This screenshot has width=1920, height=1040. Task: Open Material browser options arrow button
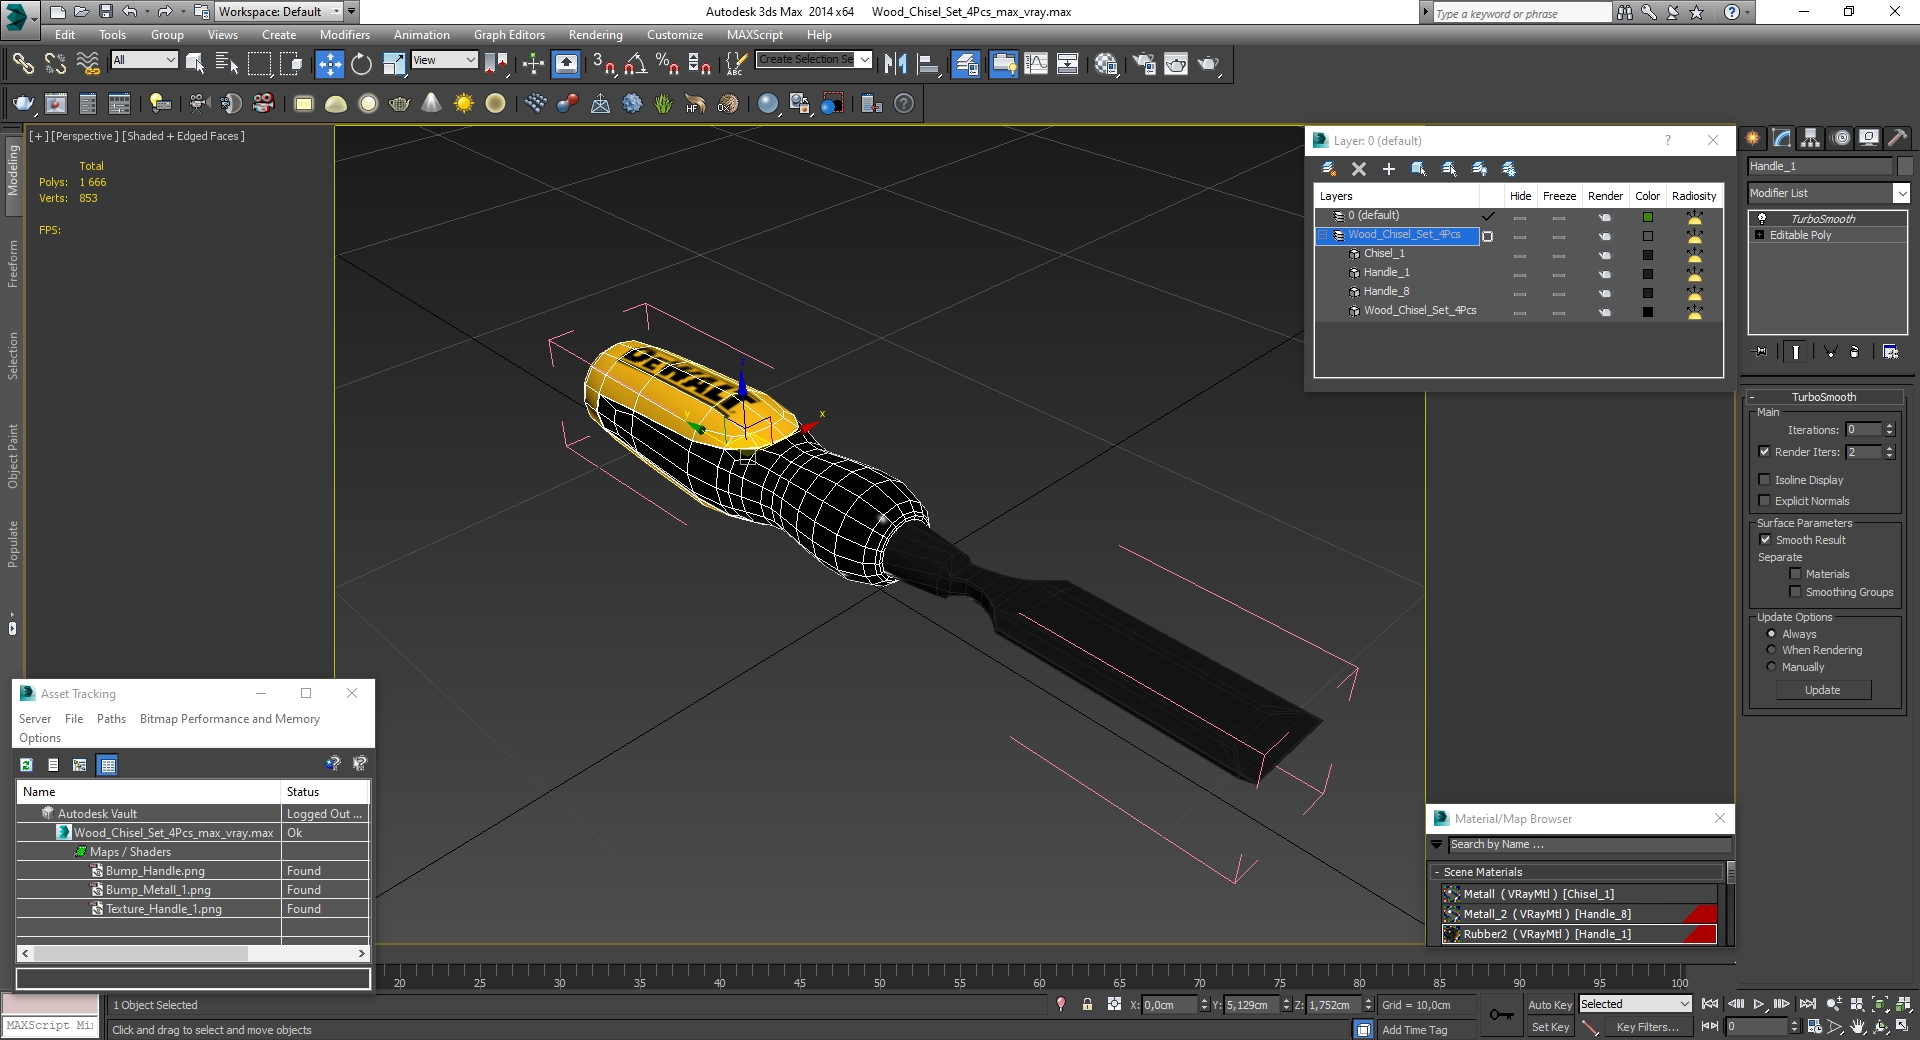click(1437, 845)
